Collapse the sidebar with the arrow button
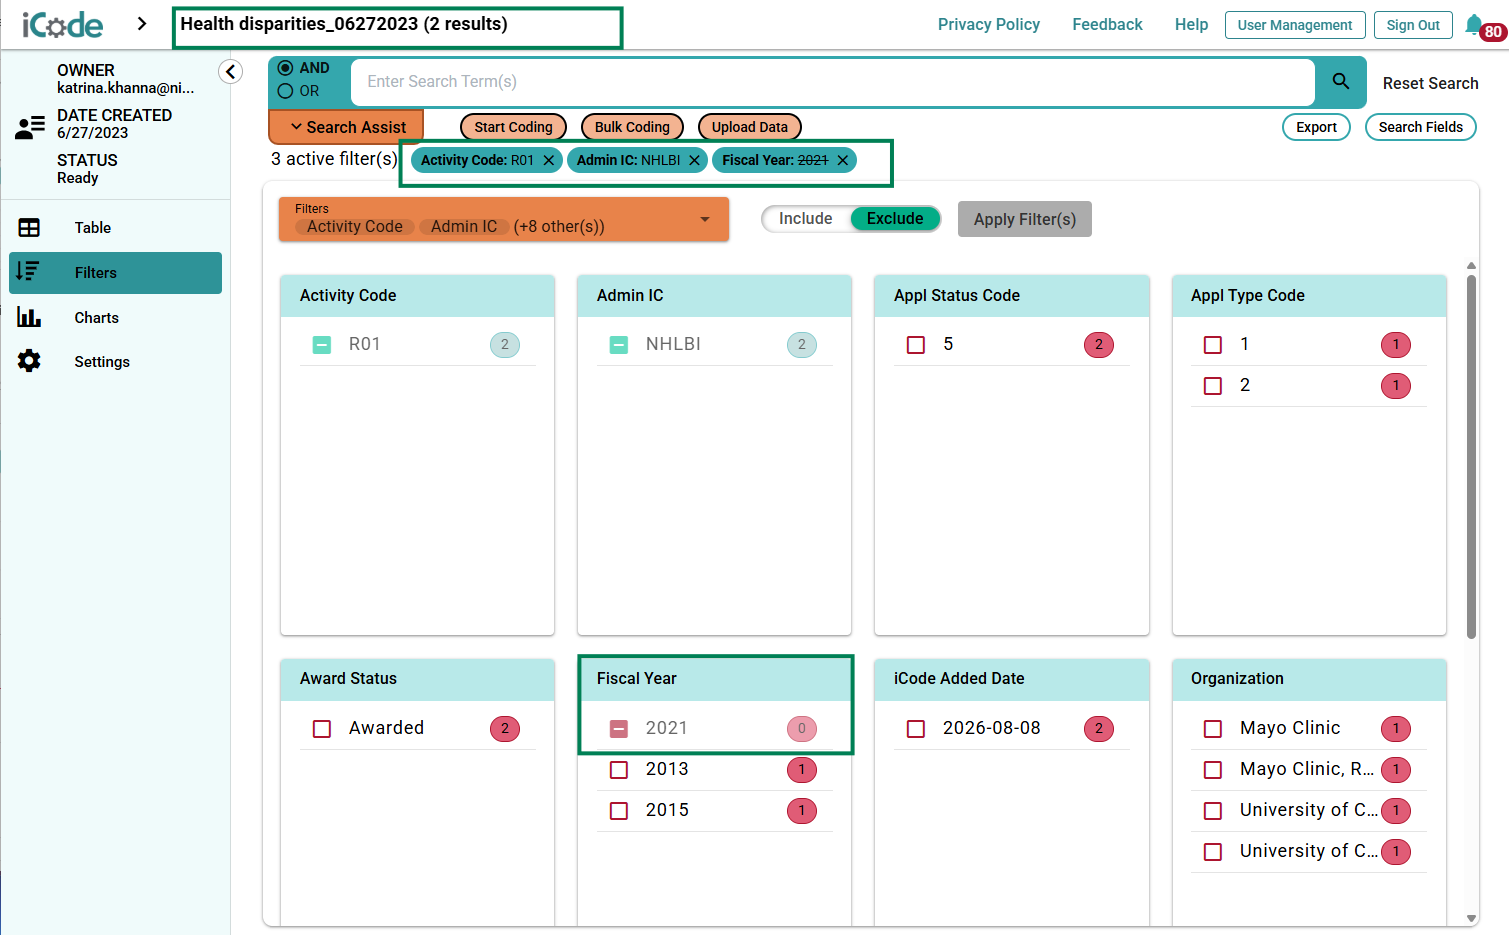Image resolution: width=1509 pixels, height=935 pixels. 230,72
